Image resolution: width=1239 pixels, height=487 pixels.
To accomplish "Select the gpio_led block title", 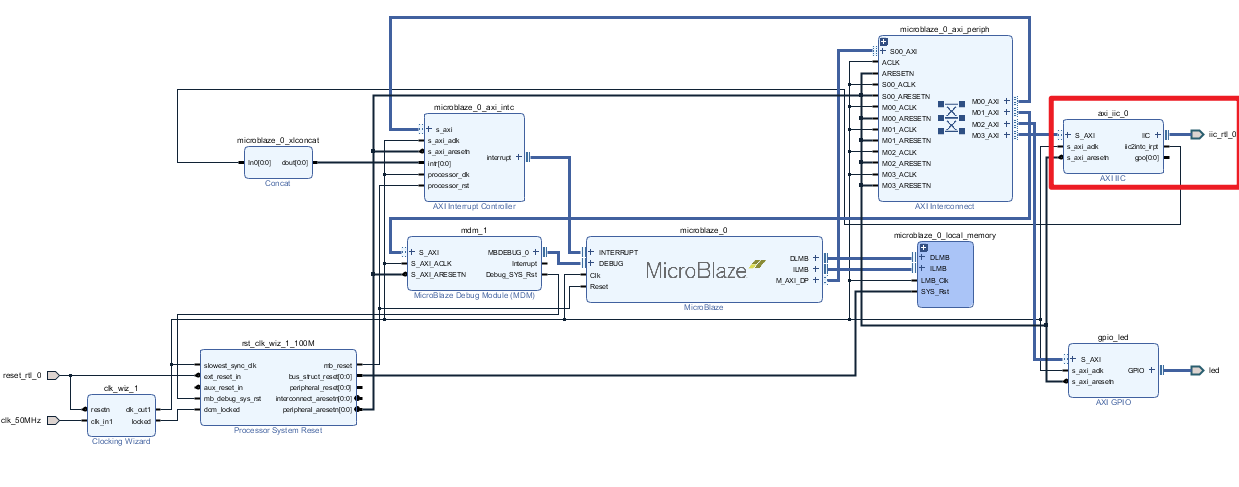I will [x=1112, y=338].
